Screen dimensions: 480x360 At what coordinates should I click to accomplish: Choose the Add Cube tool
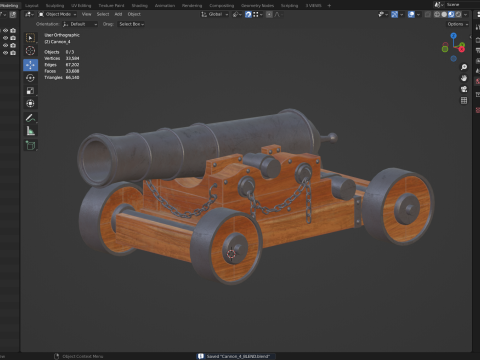coord(30,145)
